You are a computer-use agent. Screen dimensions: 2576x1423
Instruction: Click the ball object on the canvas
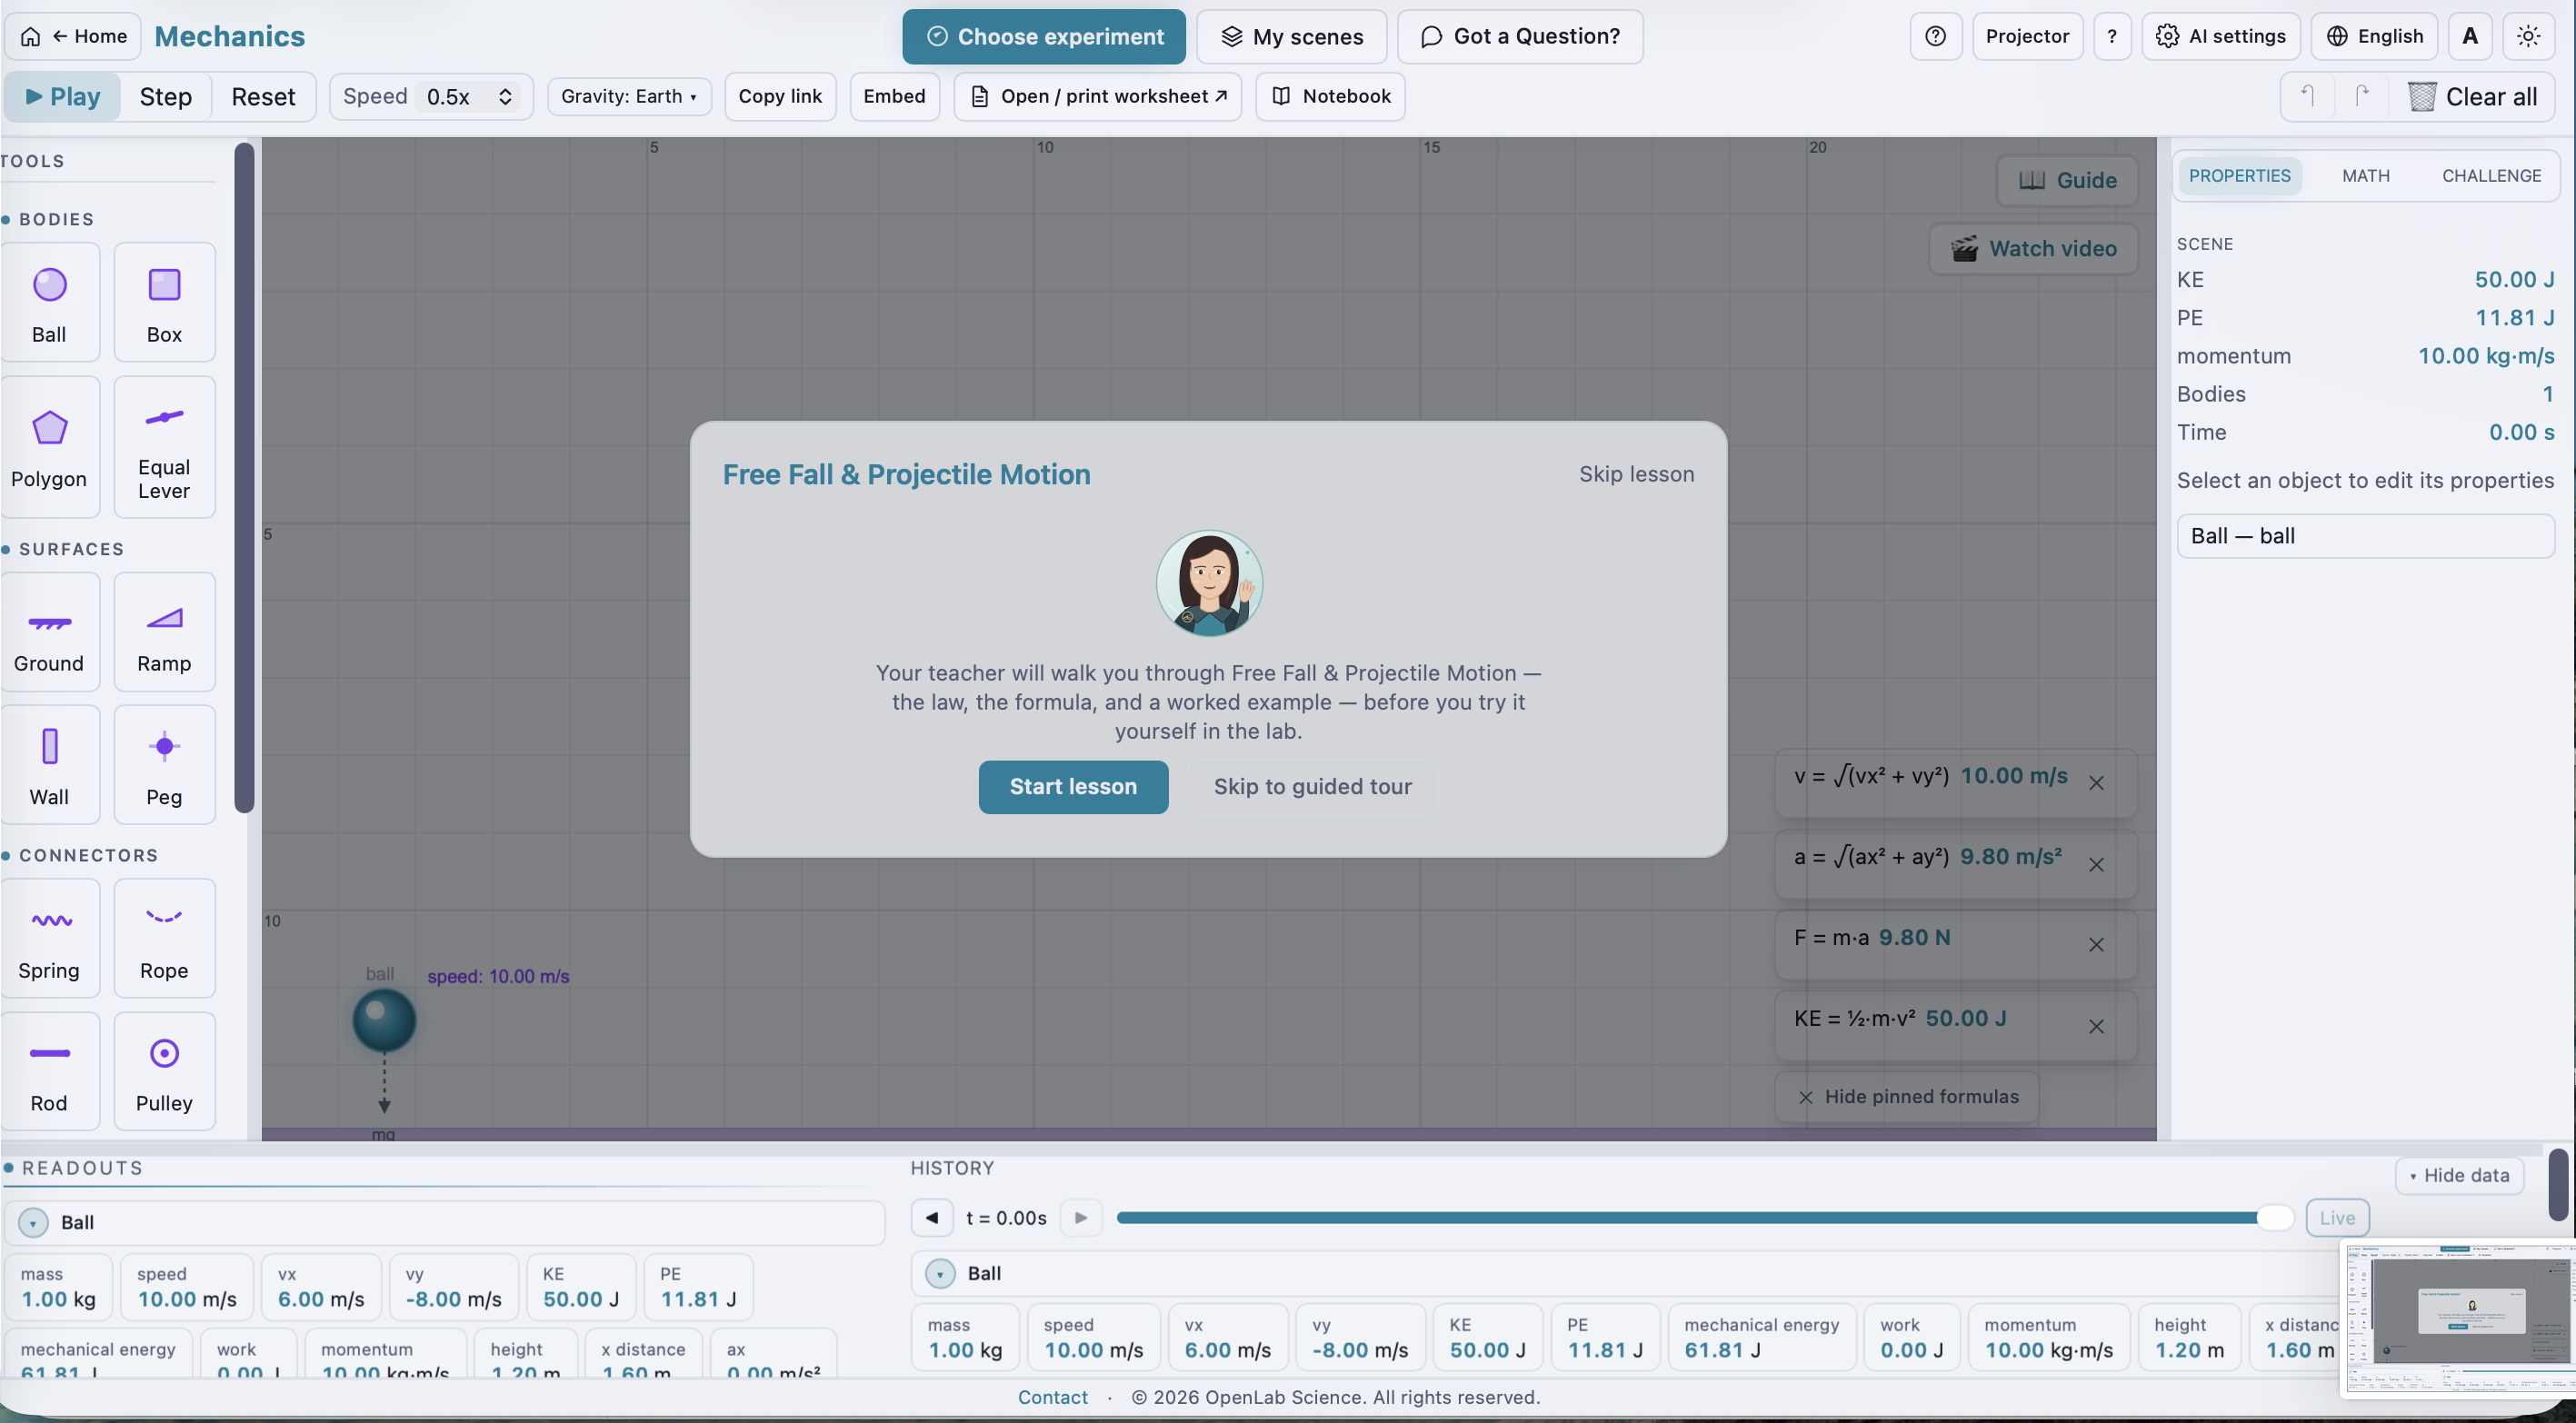click(384, 1020)
